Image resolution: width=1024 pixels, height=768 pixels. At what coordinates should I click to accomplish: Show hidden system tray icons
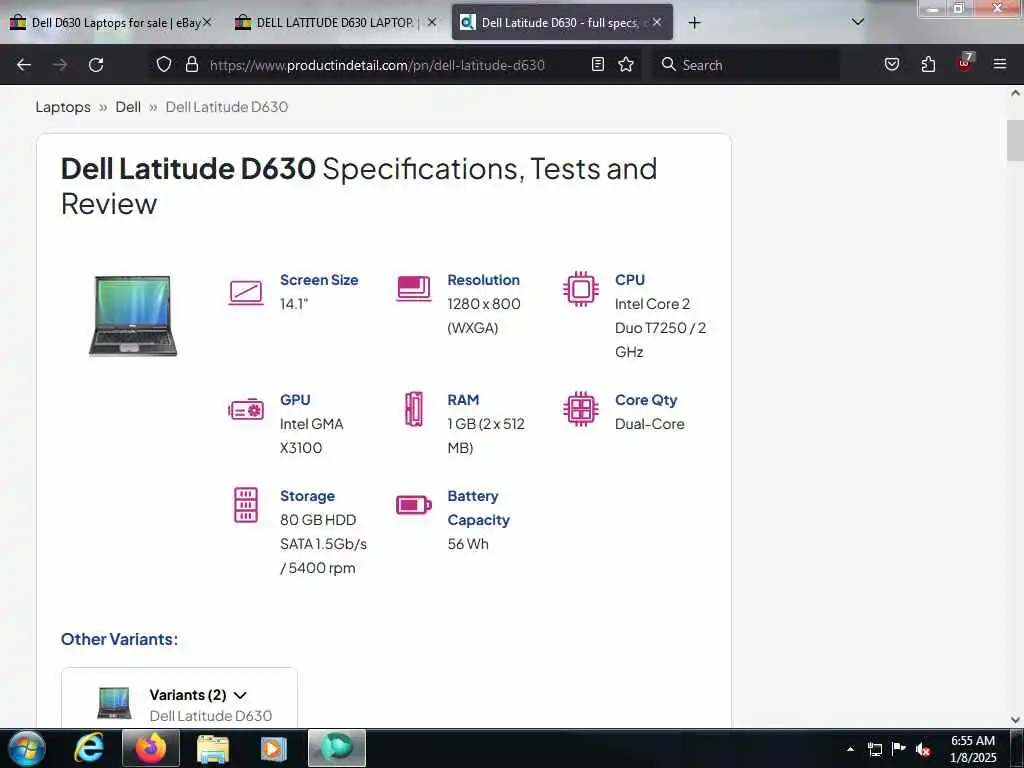coord(850,749)
